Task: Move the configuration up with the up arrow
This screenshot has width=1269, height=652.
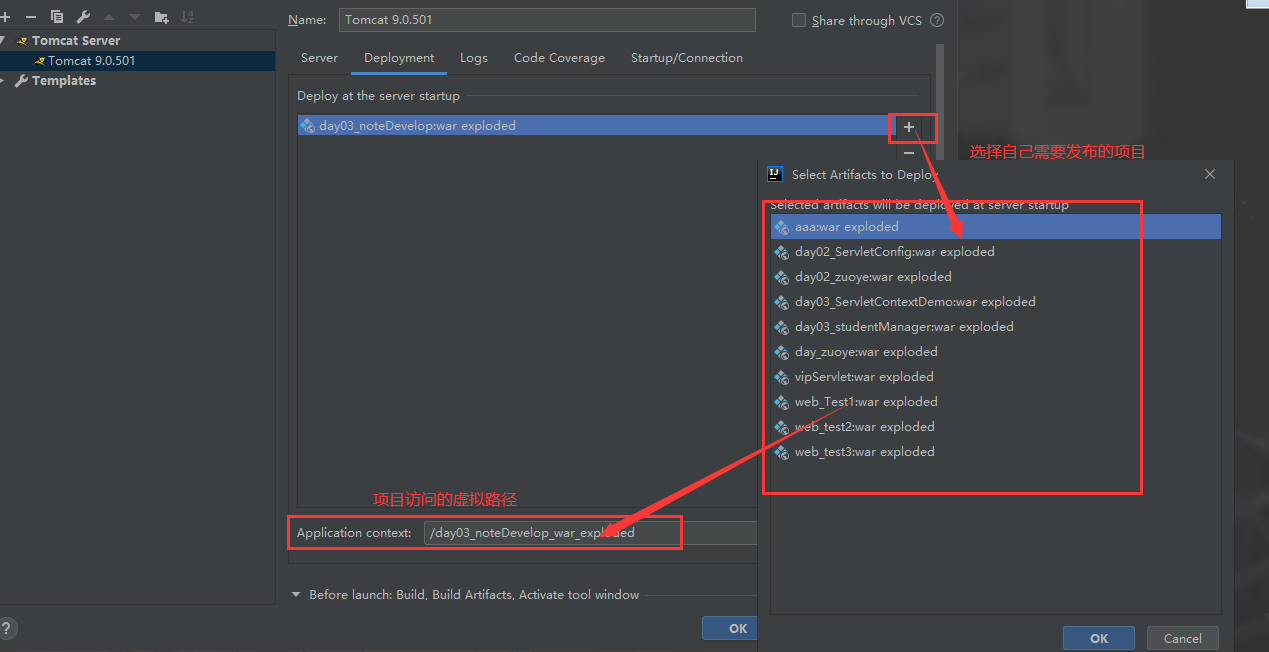Action: point(109,17)
